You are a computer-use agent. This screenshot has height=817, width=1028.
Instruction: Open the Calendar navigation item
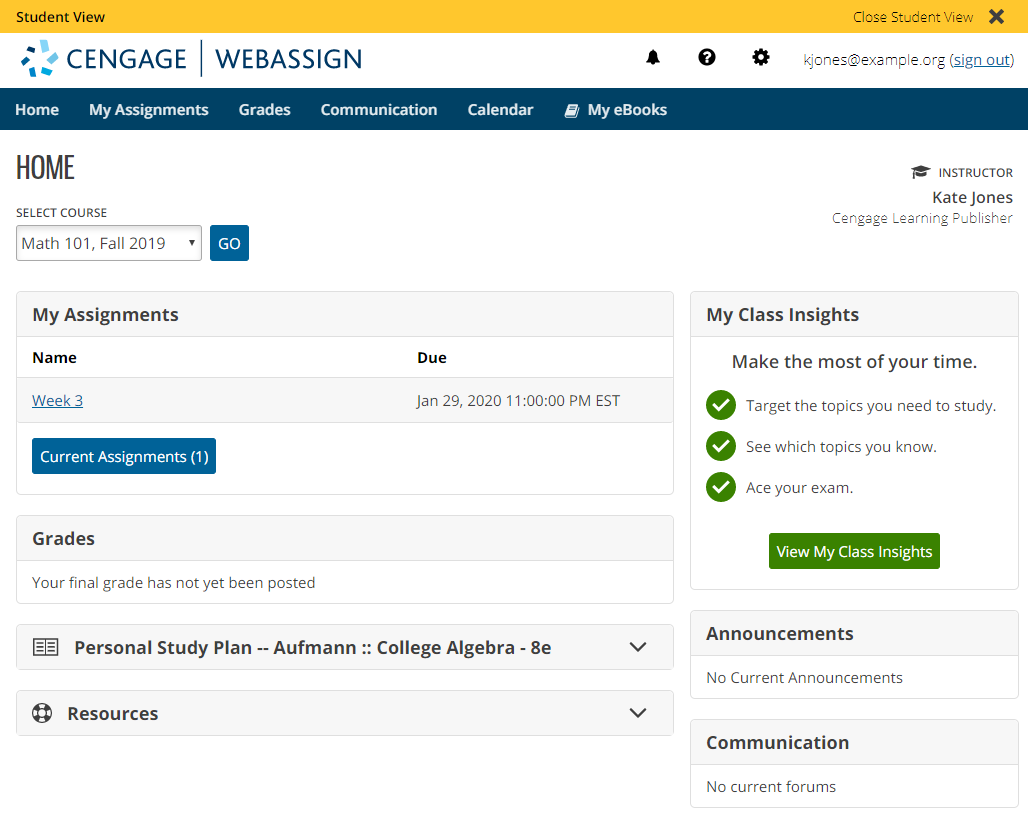click(500, 110)
